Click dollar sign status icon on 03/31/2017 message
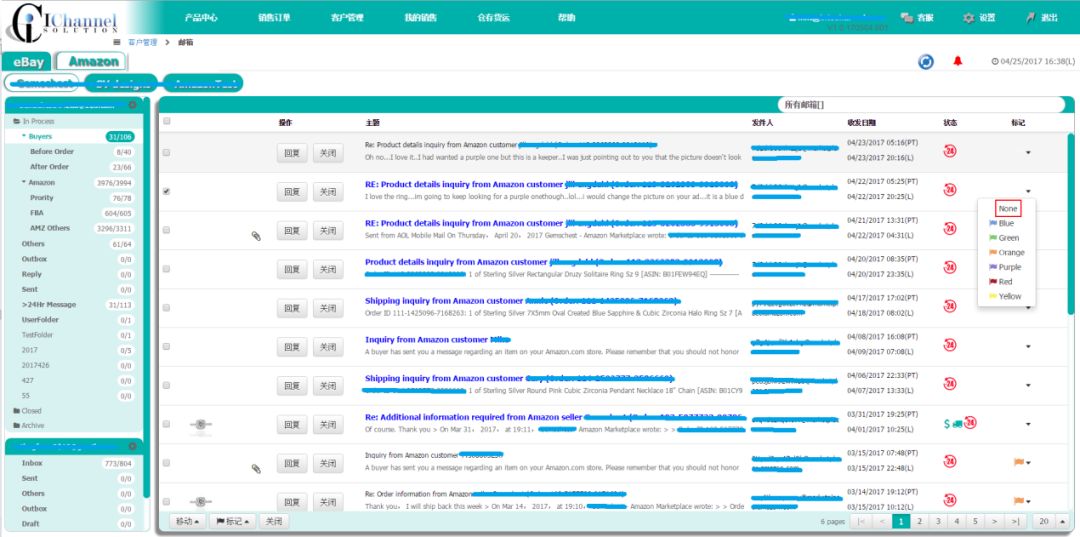1080x537 pixels. (x=947, y=423)
